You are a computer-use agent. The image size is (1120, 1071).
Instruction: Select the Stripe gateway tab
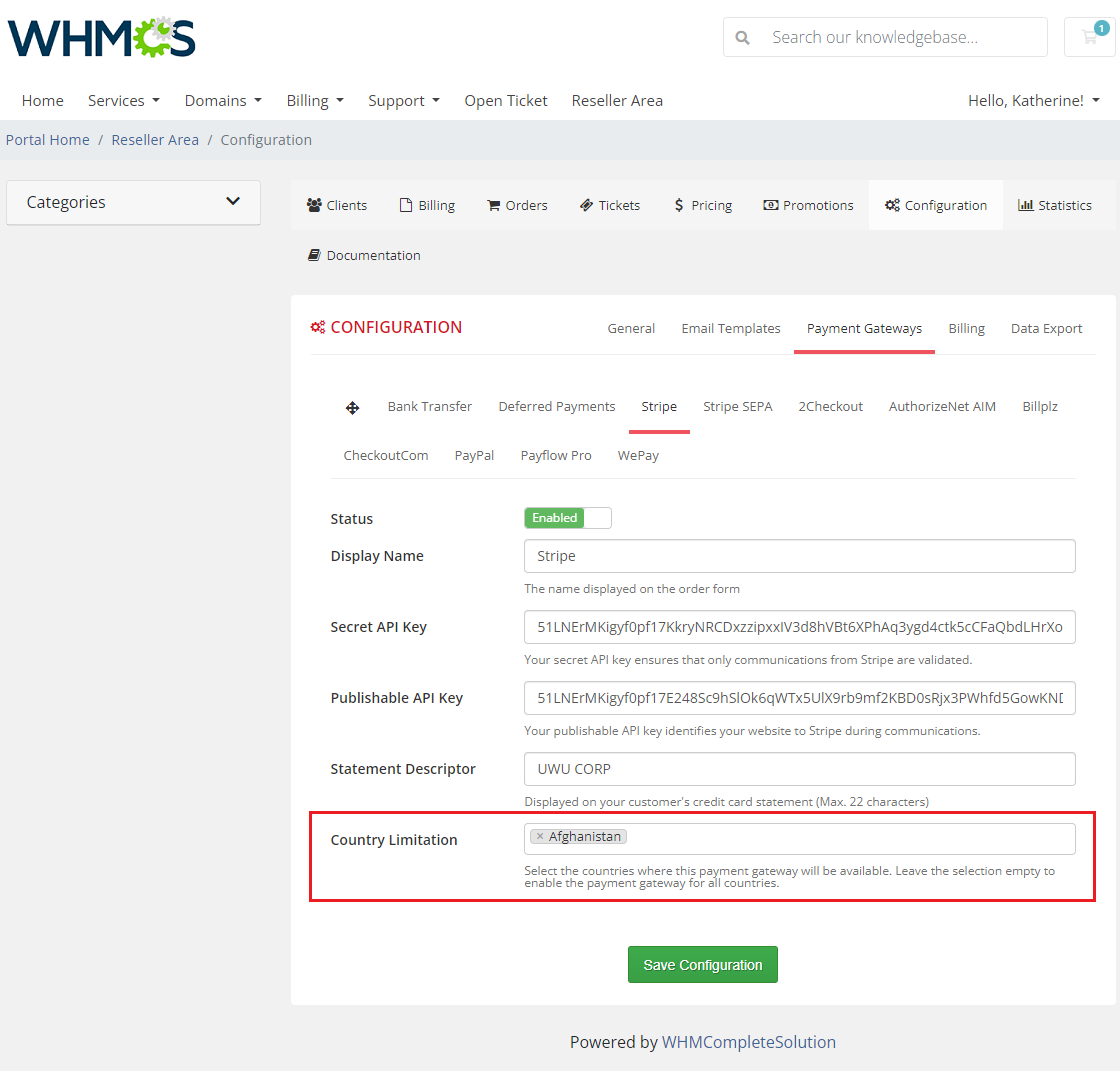click(659, 406)
